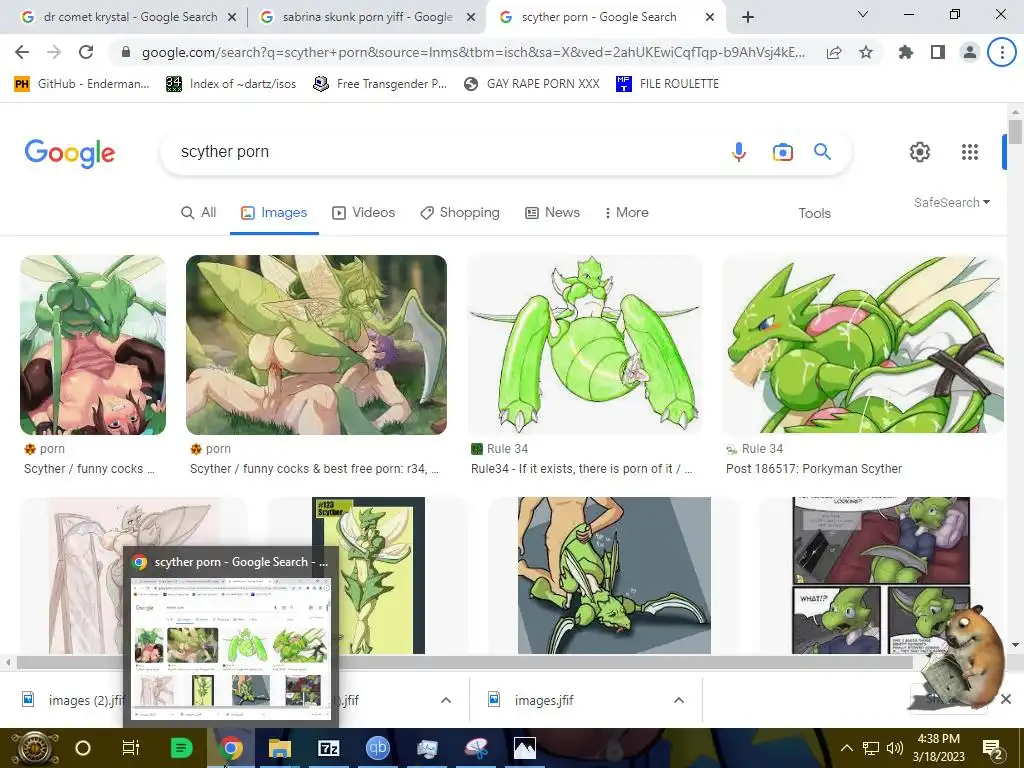Viewport: 1024px width, 768px height.
Task: Open the Tools filter button
Action: click(x=814, y=213)
